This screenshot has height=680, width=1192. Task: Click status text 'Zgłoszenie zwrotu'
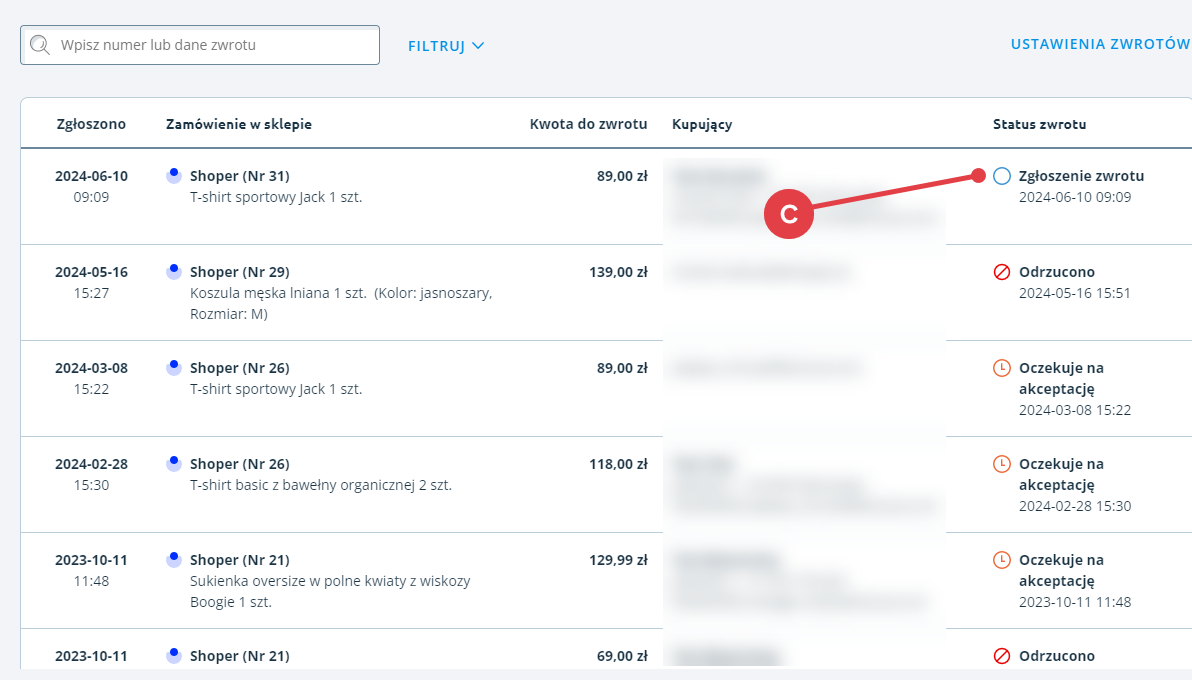pos(1081,176)
